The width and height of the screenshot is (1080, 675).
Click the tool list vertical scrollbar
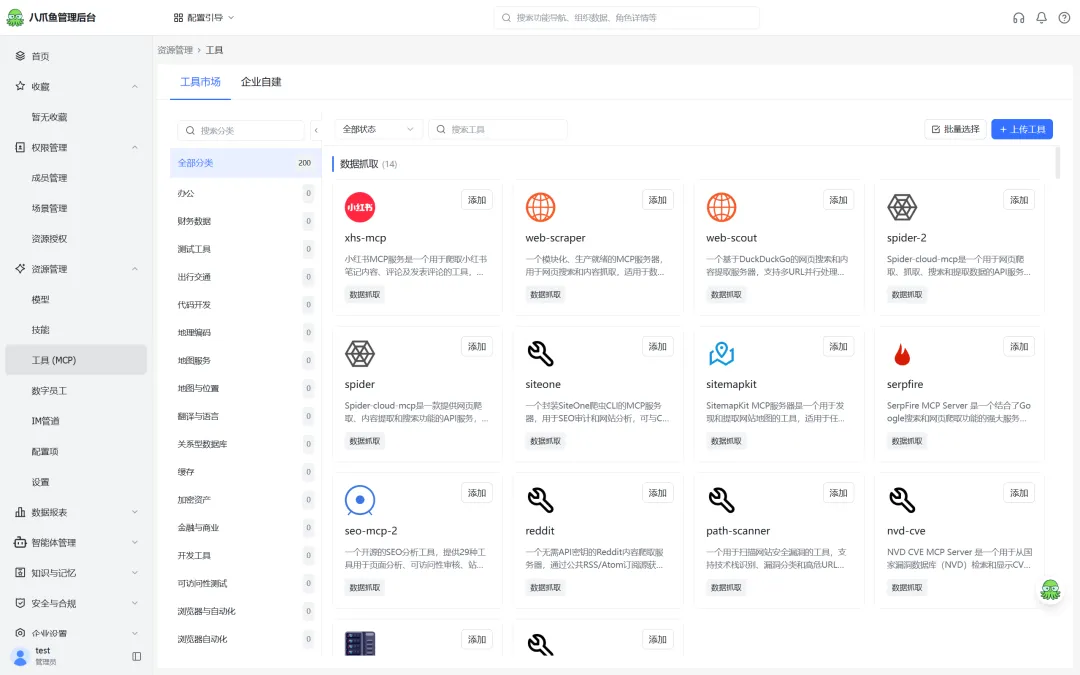1057,162
